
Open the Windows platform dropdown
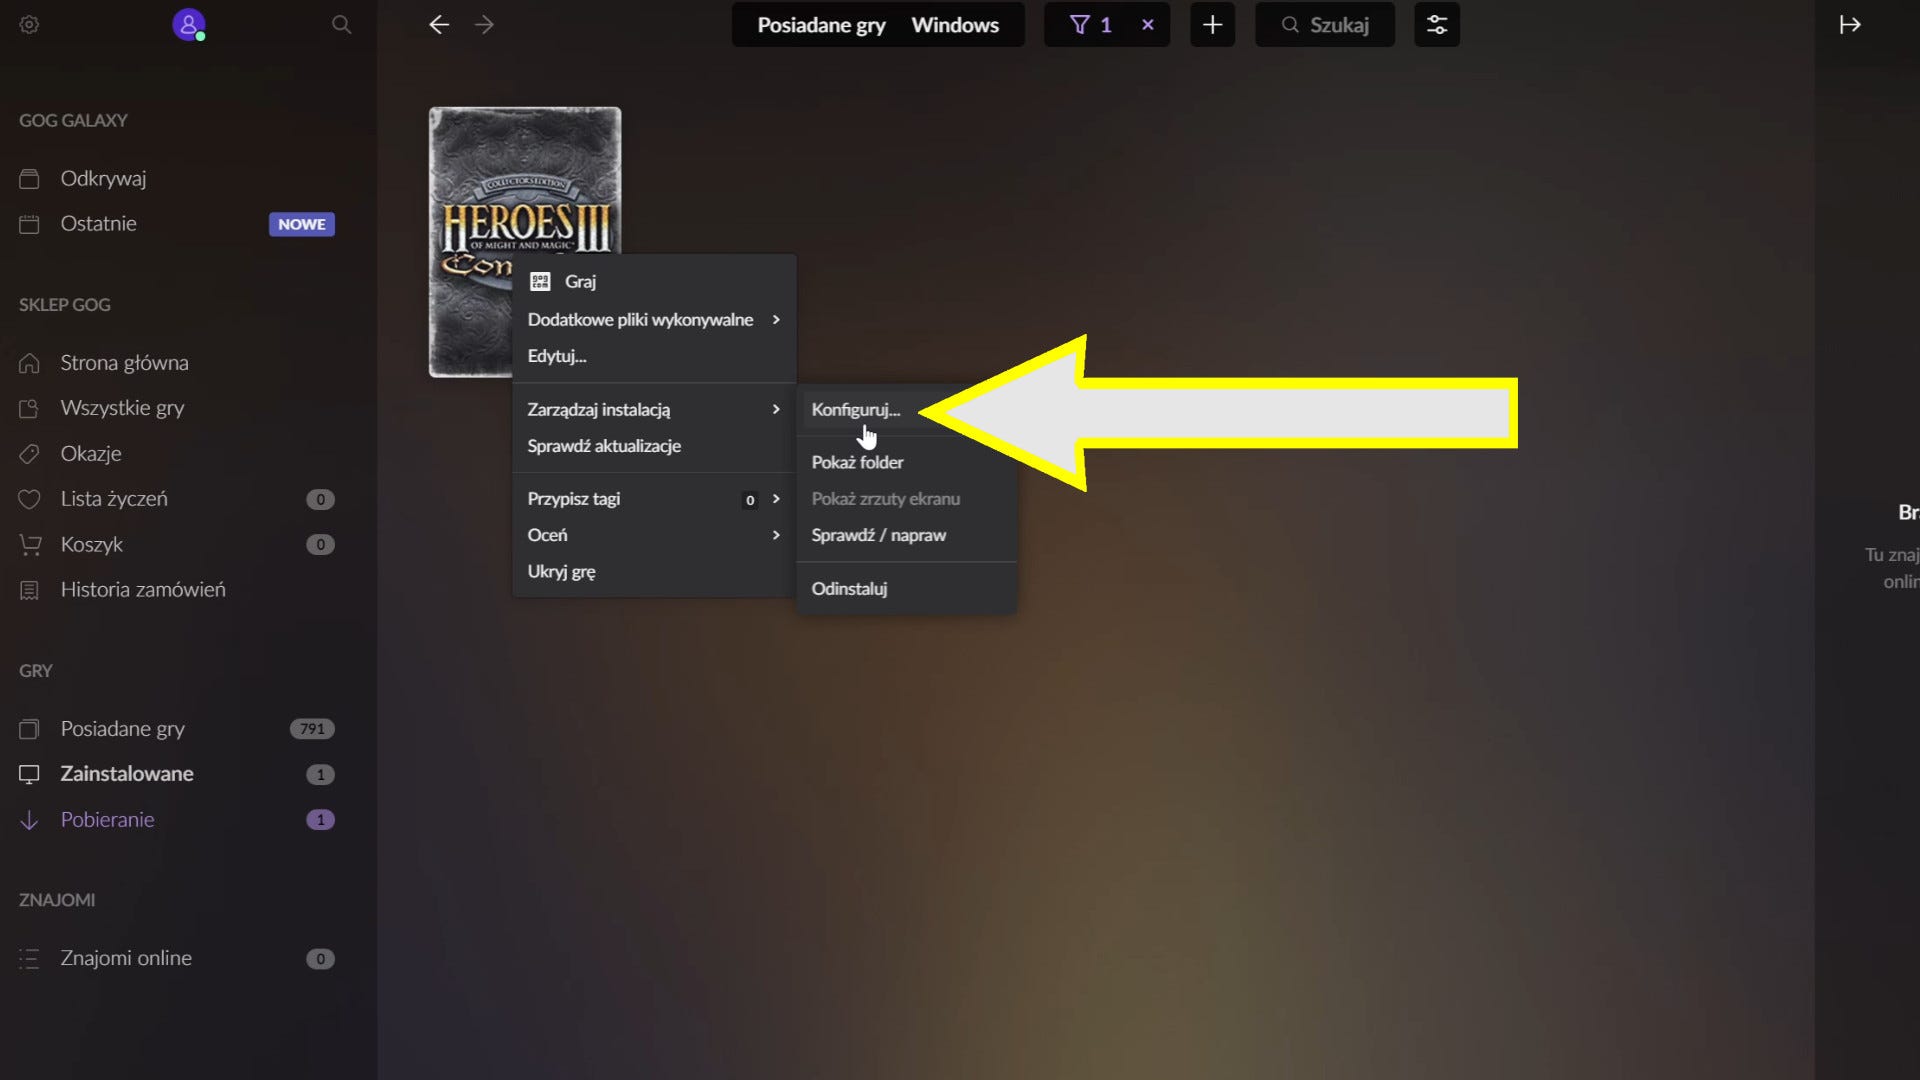(955, 25)
